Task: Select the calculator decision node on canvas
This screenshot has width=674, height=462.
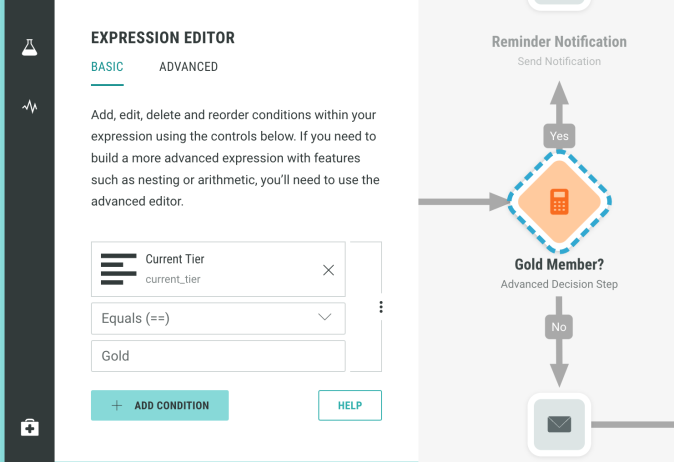Action: [x=559, y=202]
